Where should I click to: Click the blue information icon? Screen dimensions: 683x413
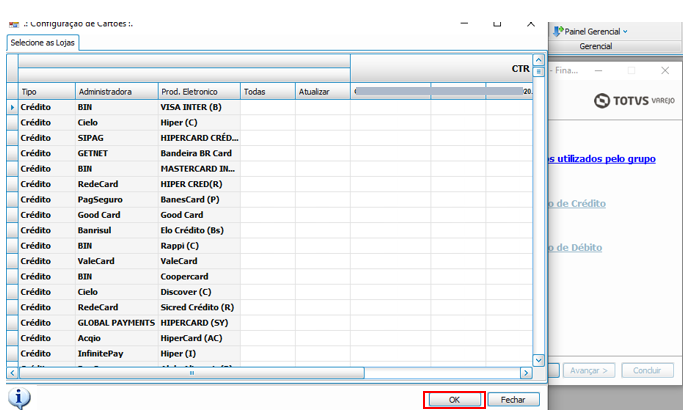pyautogui.click(x=19, y=398)
